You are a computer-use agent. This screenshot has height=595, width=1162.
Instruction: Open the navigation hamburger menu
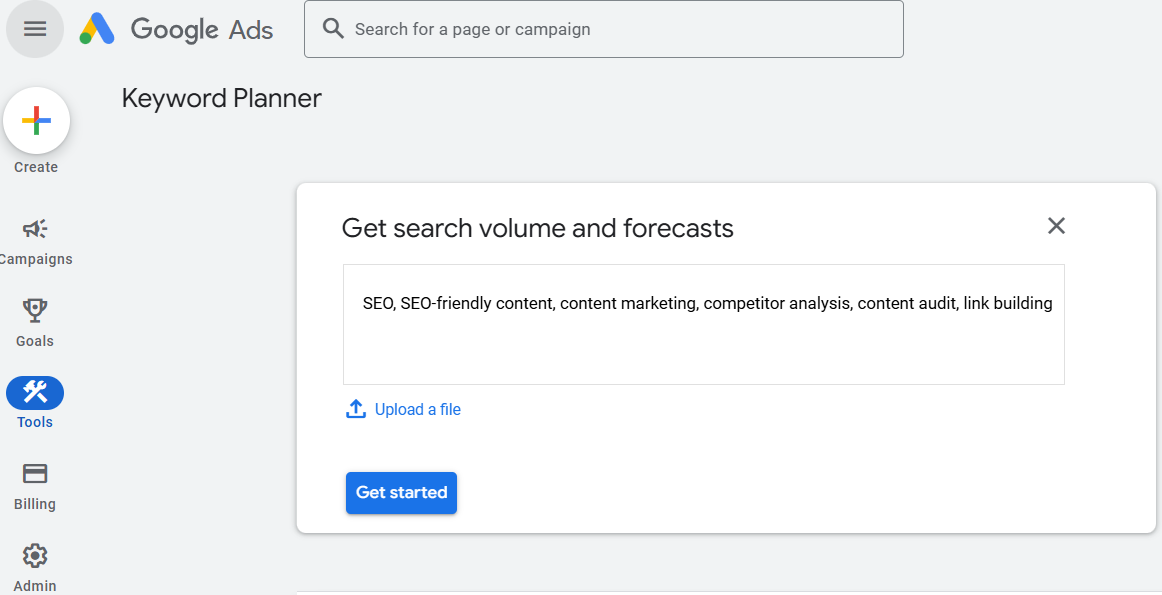tap(35, 28)
